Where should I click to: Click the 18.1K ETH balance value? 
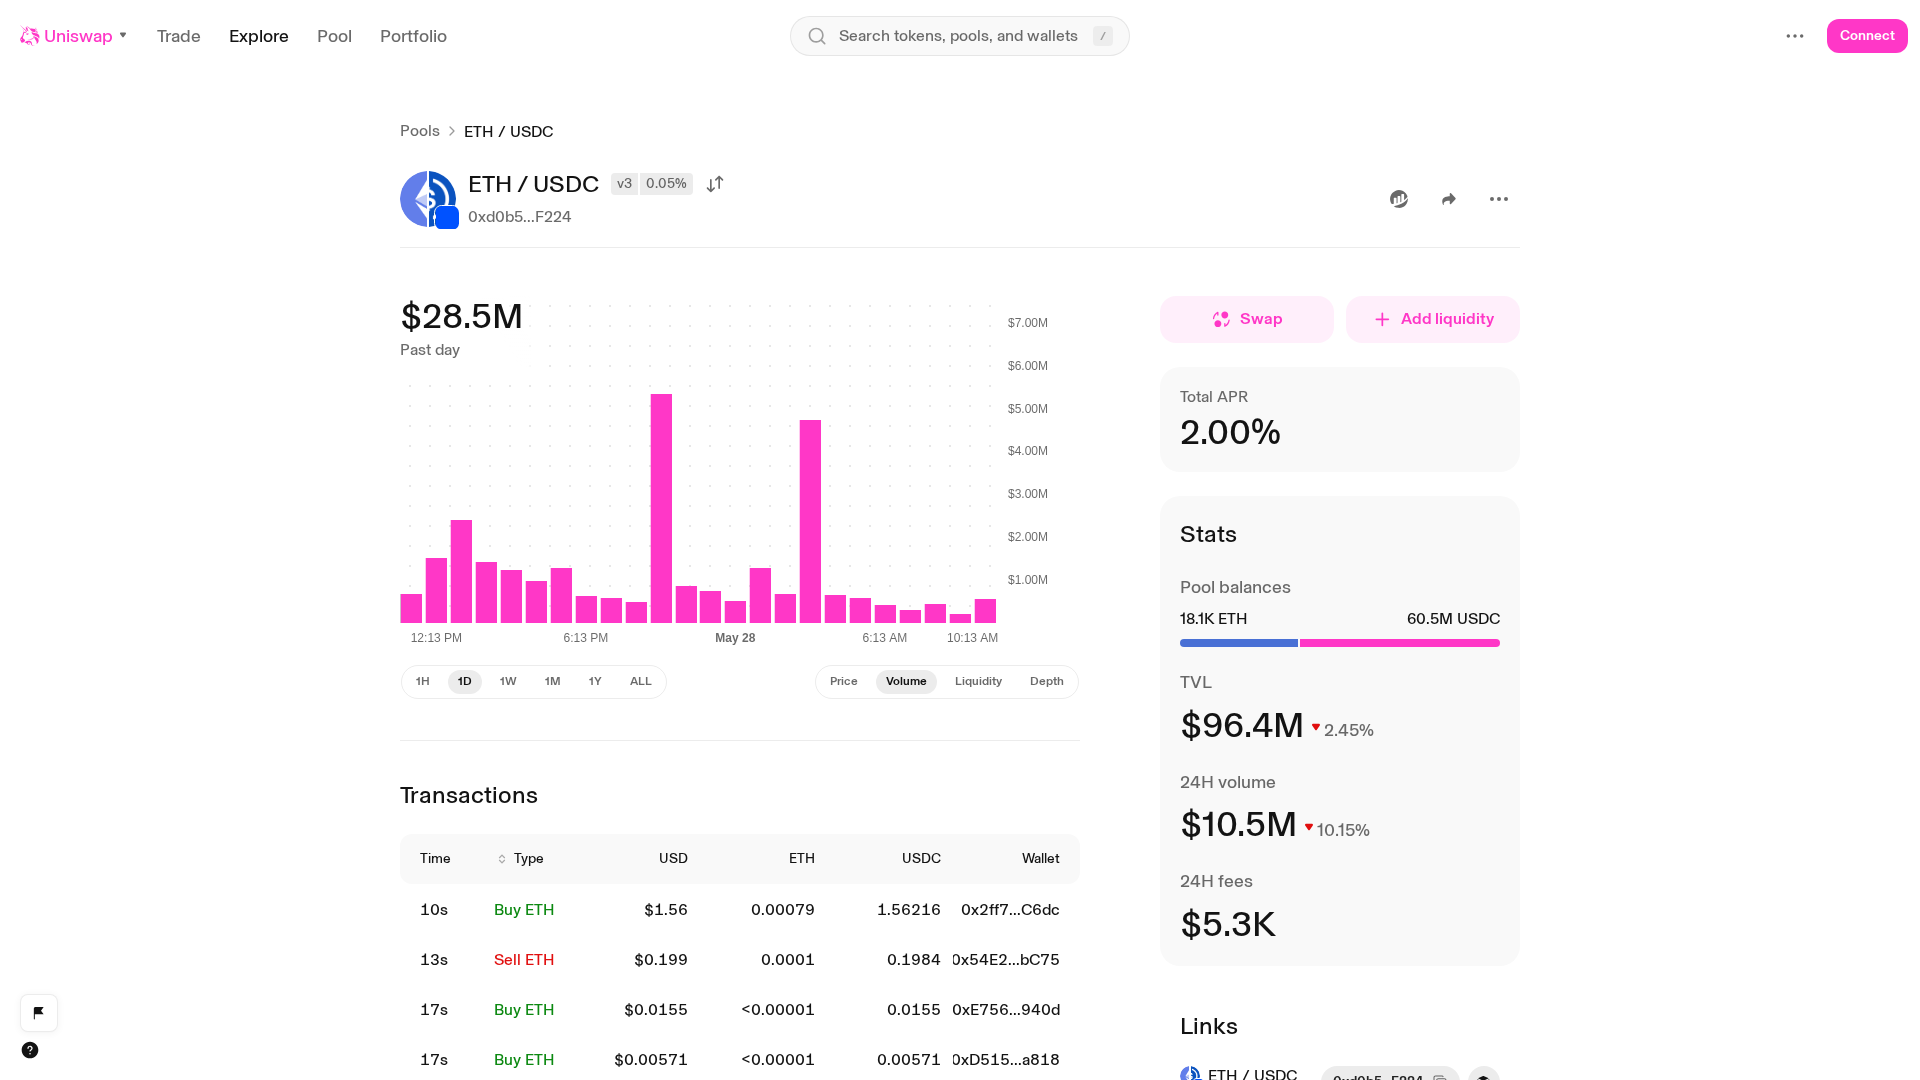coord(1214,619)
